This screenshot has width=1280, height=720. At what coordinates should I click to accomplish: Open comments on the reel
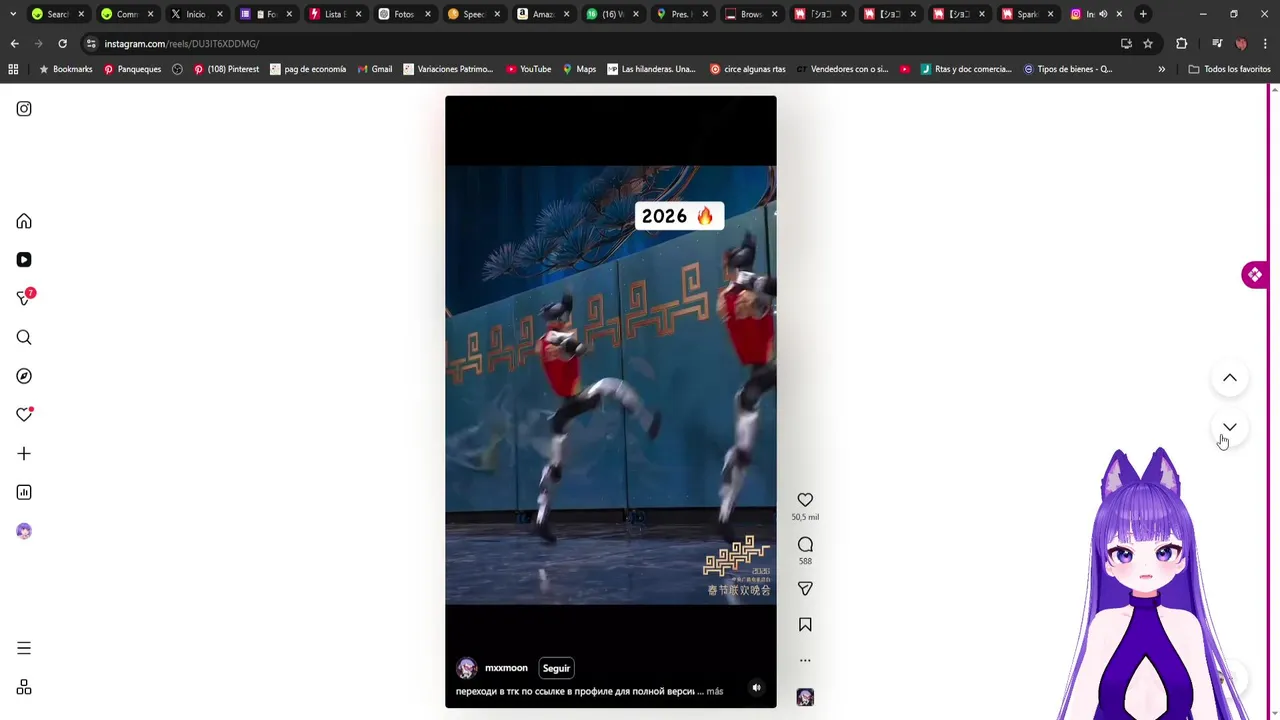tap(805, 544)
